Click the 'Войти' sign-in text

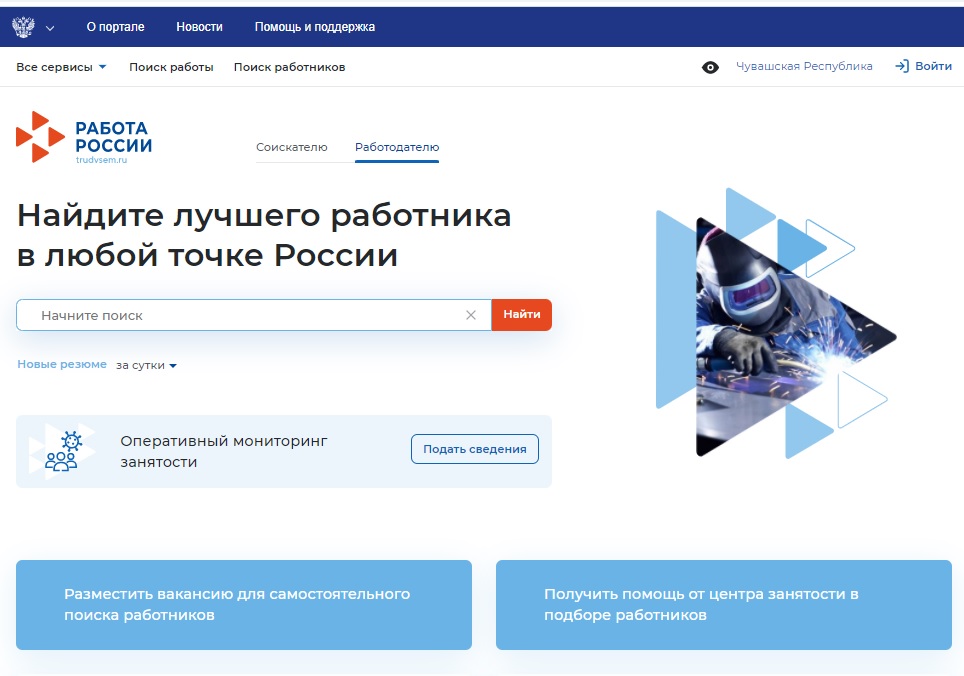pos(933,66)
